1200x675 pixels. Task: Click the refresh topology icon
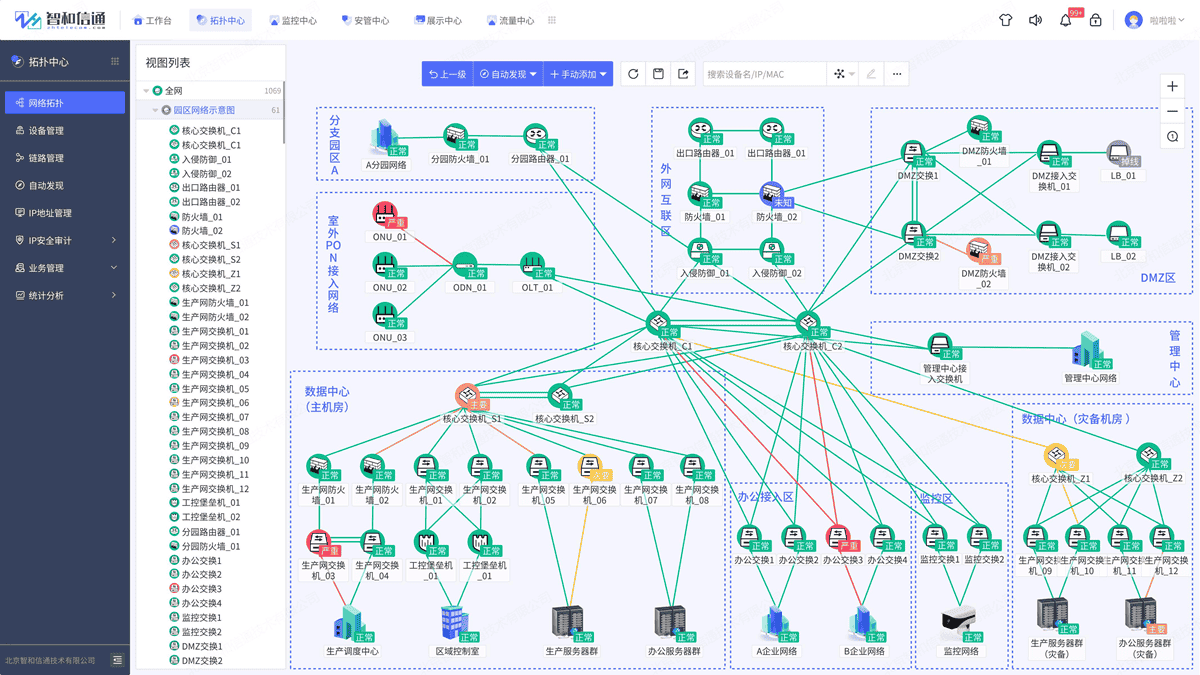[x=633, y=74]
